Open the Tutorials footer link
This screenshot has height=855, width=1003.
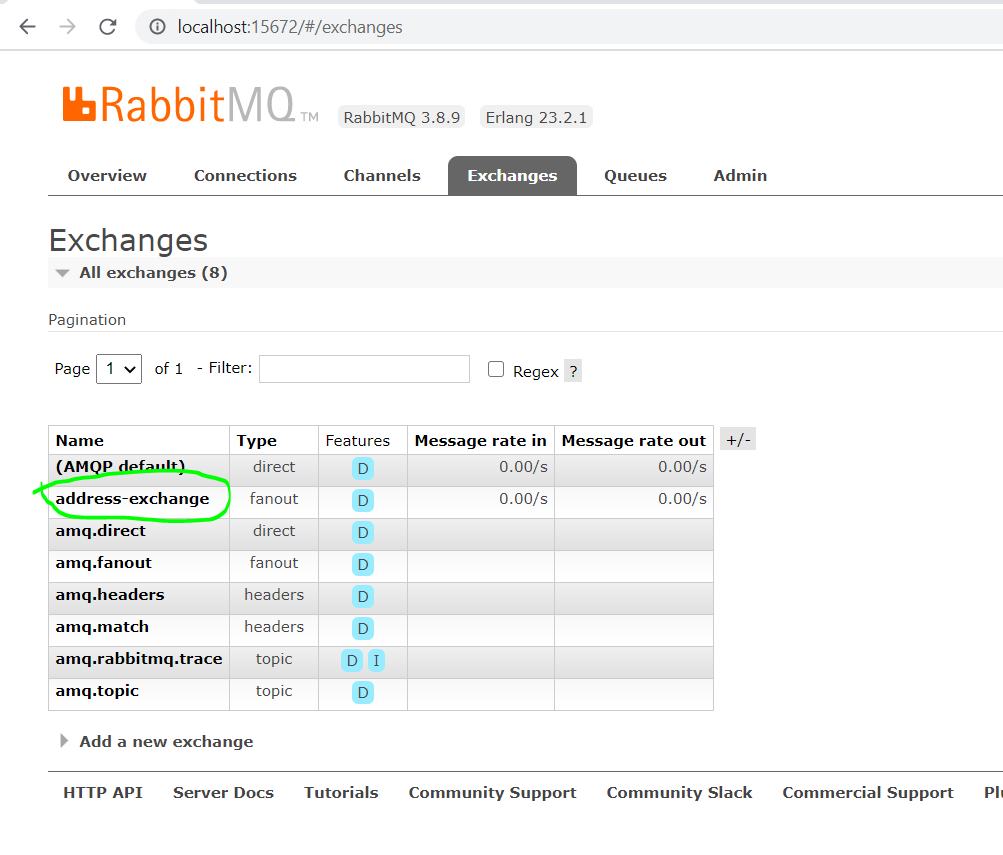tap(341, 793)
